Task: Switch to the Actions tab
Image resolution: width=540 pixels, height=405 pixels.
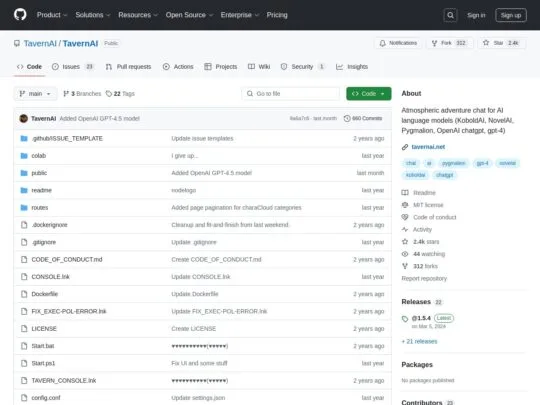Action: pyautogui.click(x=178, y=67)
